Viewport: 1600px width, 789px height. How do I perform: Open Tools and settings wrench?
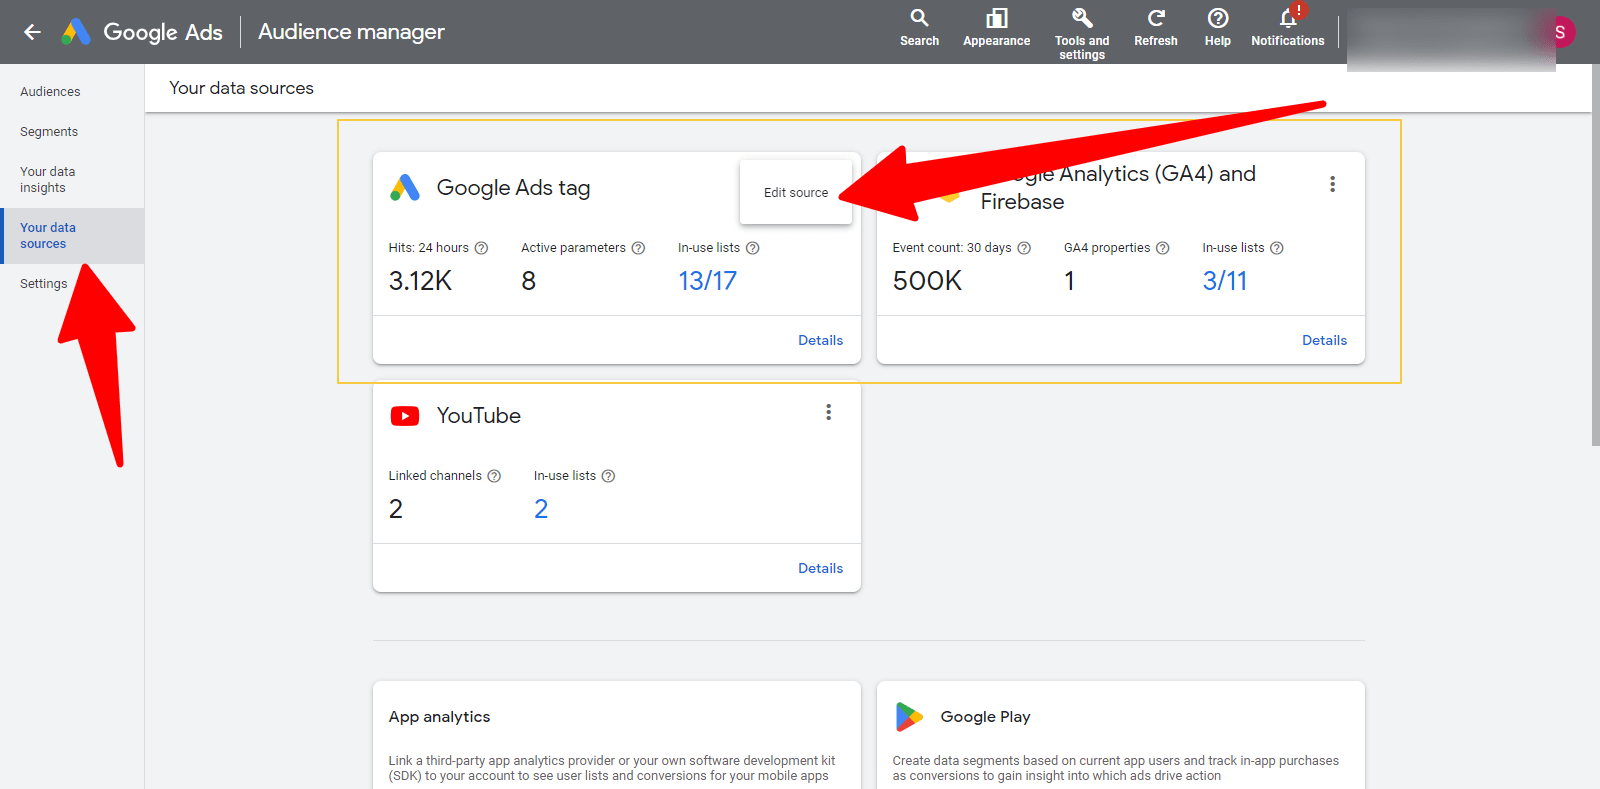pyautogui.click(x=1082, y=19)
